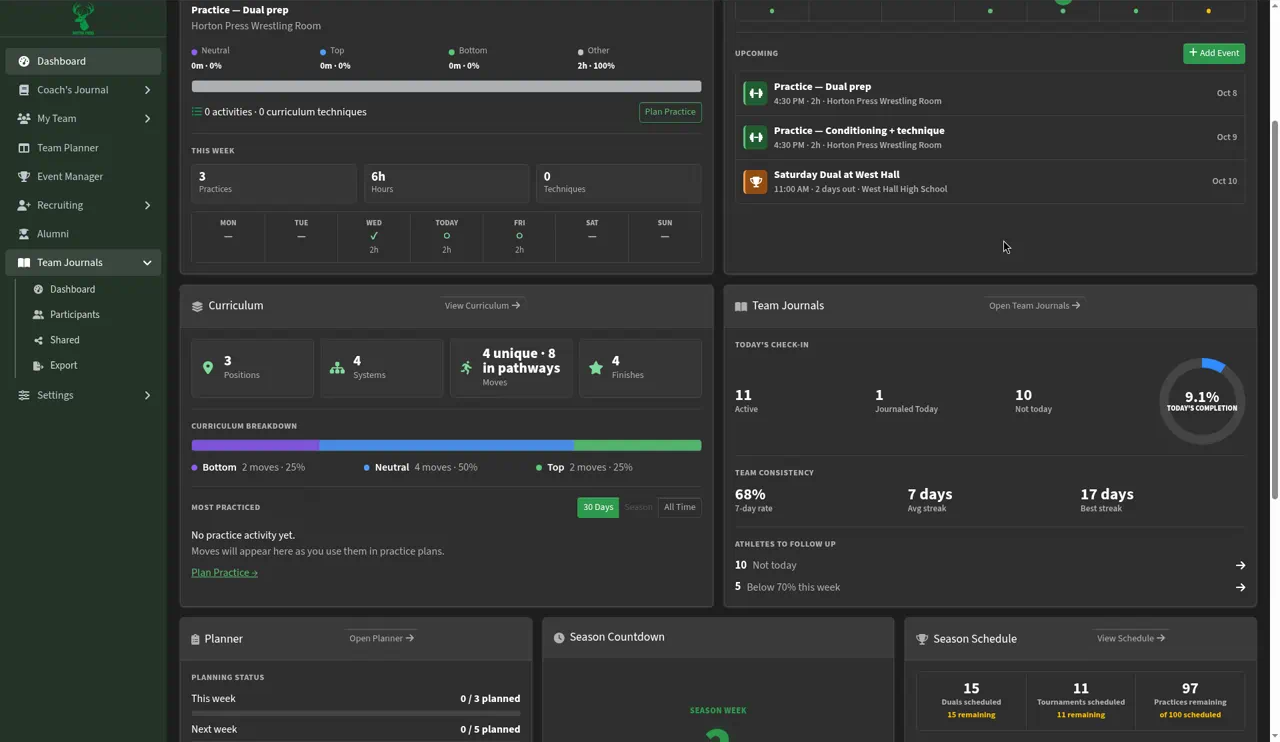Viewport: 1280px width, 742px height.
Task: Click the trophy icon for Saturday Dual at West Hall
Action: click(755, 181)
